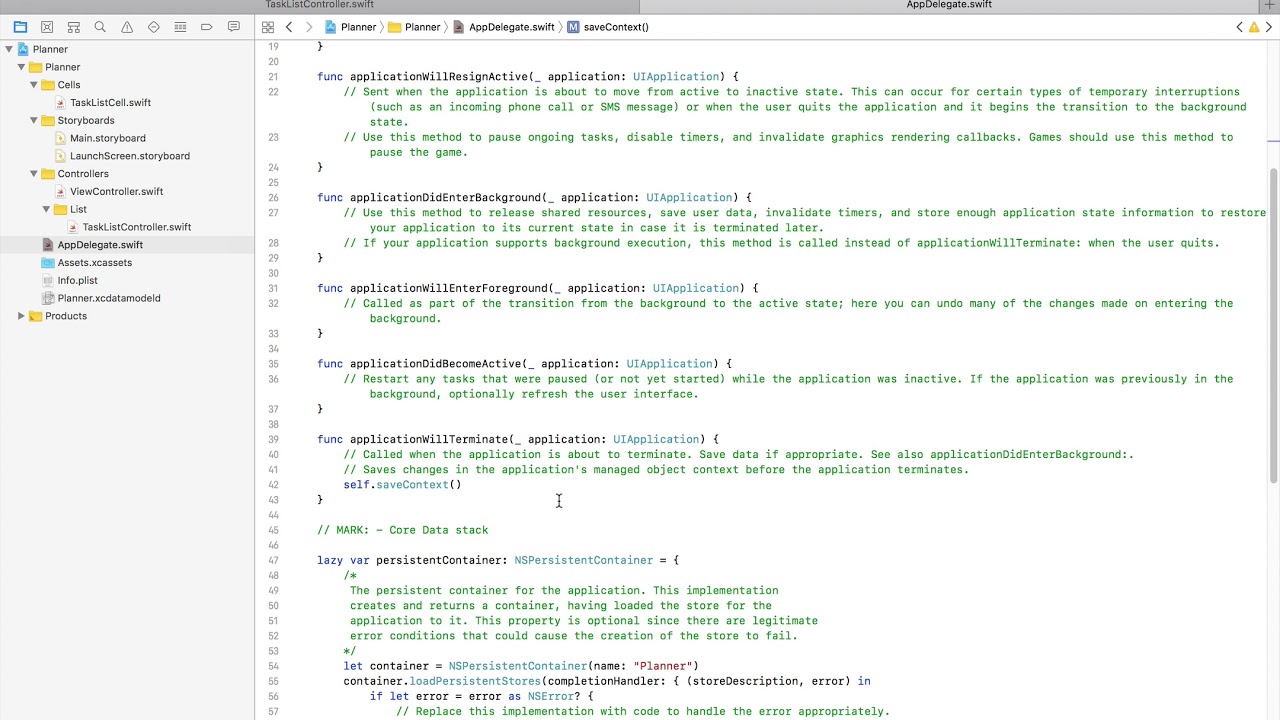Show the Symbol navigator

73,27
